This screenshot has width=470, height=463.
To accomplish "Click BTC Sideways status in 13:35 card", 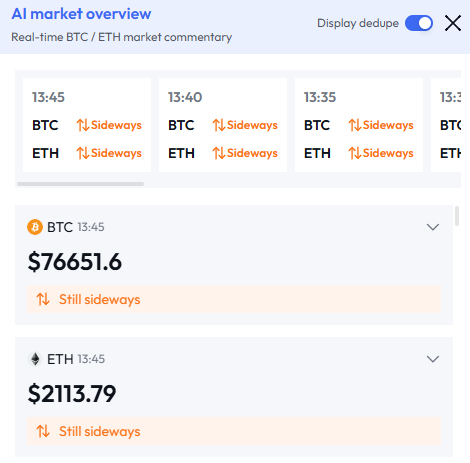I will [x=381, y=125].
